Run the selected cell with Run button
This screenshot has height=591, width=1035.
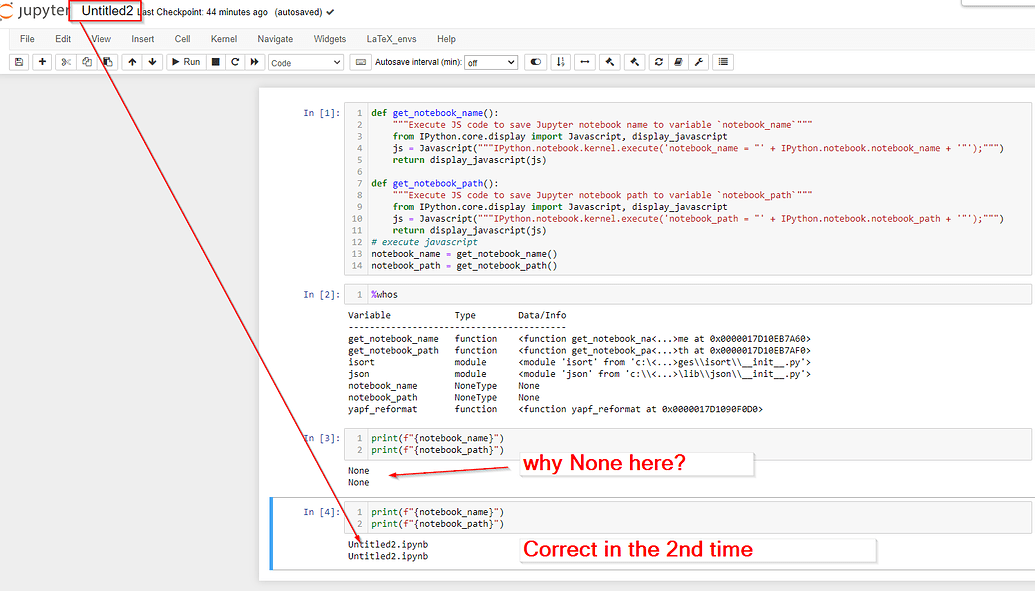(186, 62)
